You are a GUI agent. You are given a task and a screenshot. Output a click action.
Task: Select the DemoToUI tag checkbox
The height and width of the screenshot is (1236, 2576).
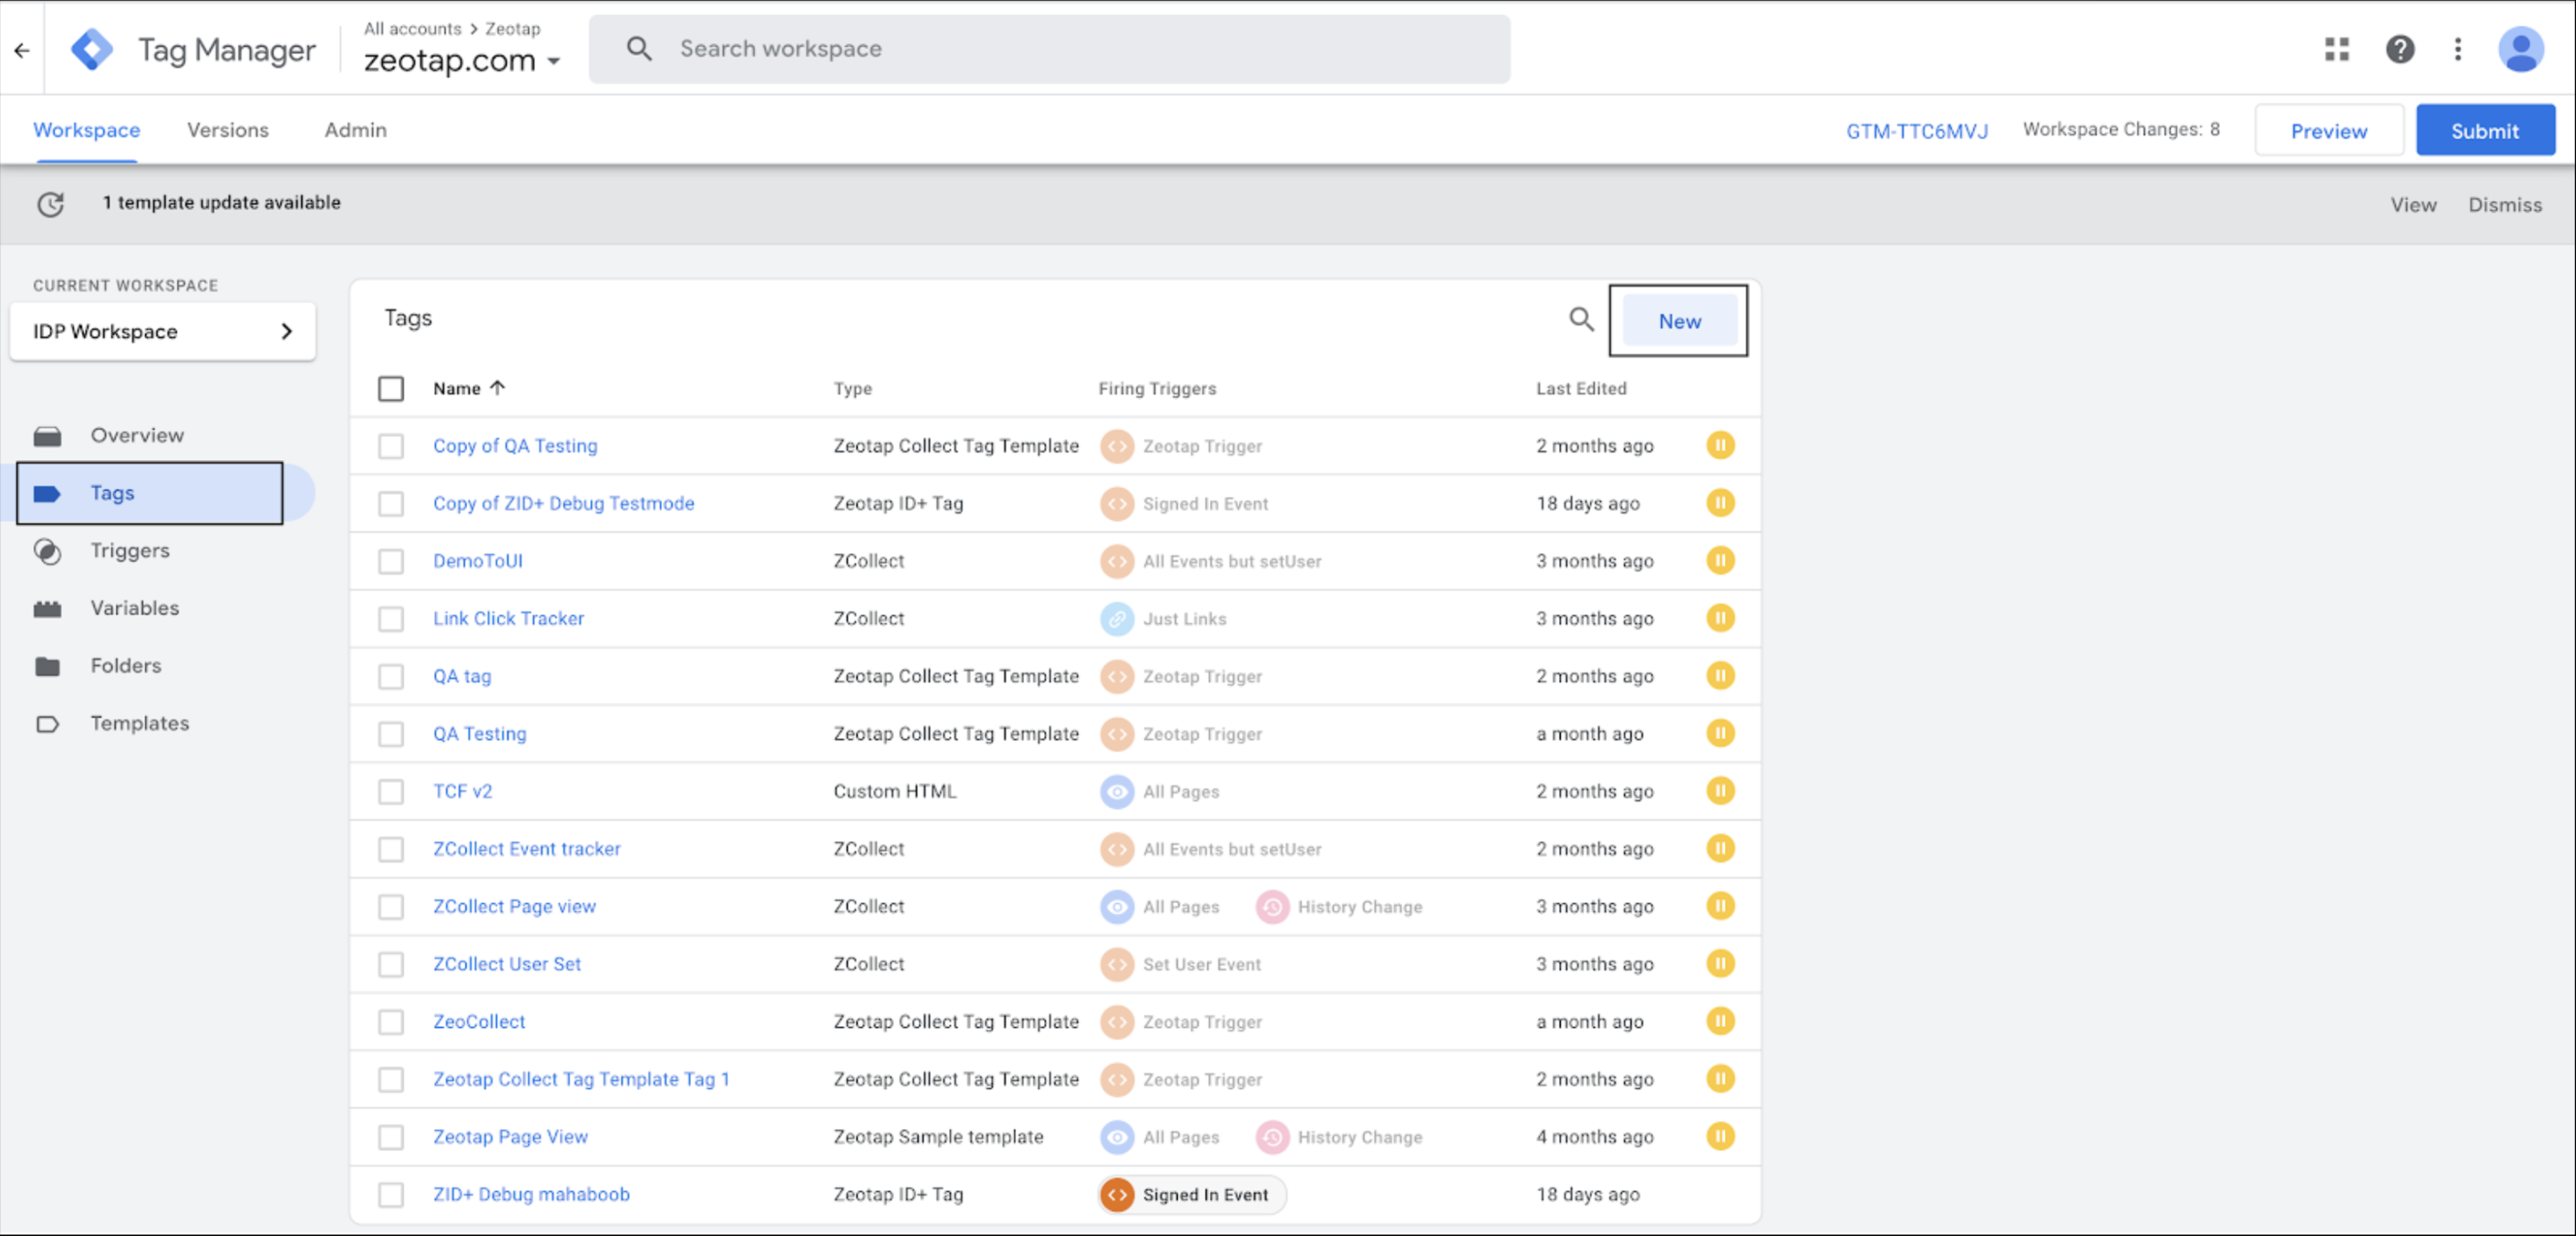(391, 561)
